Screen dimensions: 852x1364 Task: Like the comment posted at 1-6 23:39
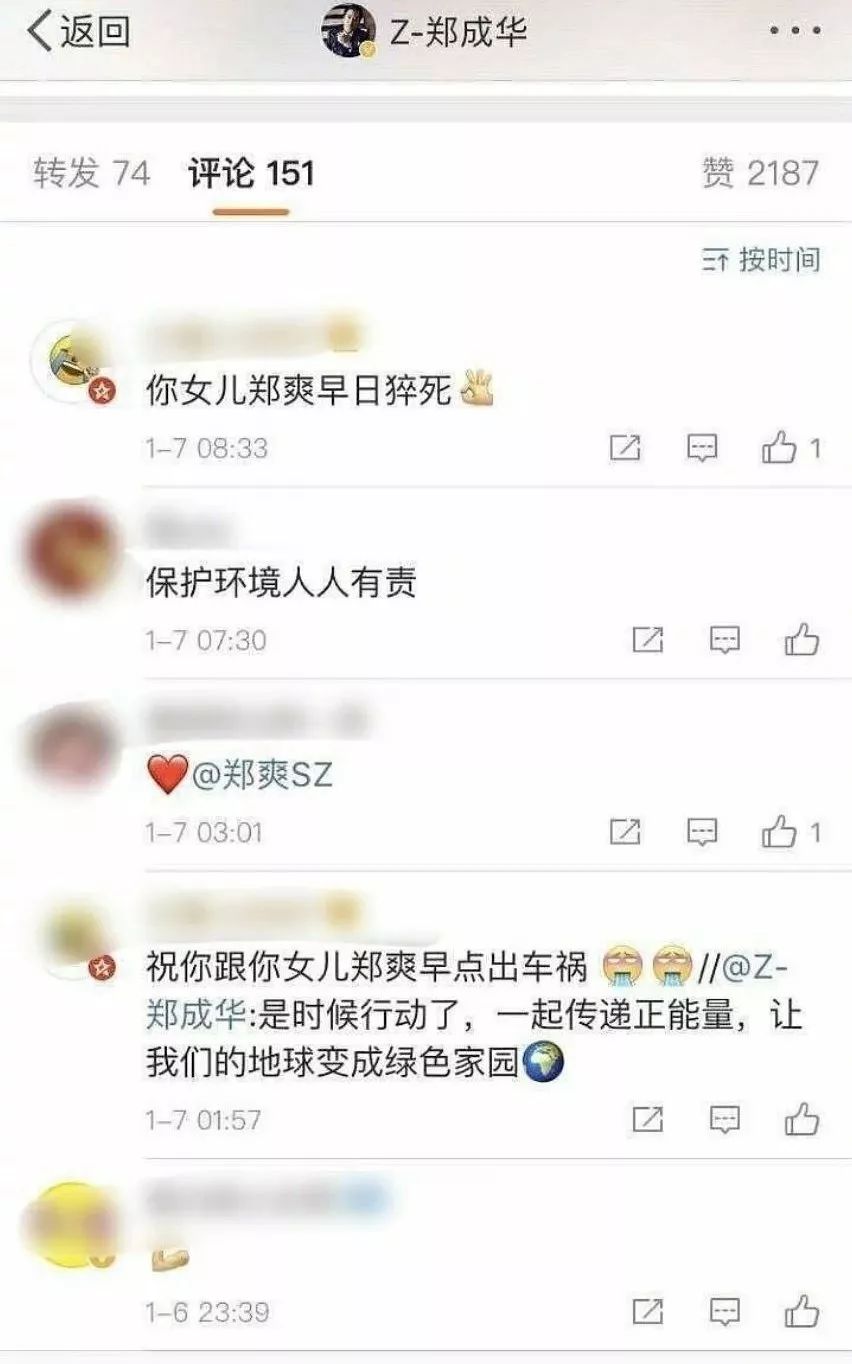point(802,1311)
